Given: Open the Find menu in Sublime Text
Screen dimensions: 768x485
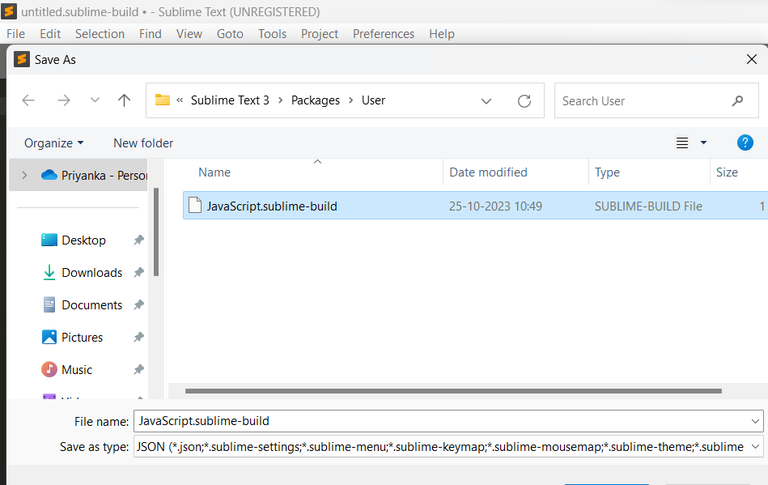Looking at the screenshot, I should click(x=150, y=34).
